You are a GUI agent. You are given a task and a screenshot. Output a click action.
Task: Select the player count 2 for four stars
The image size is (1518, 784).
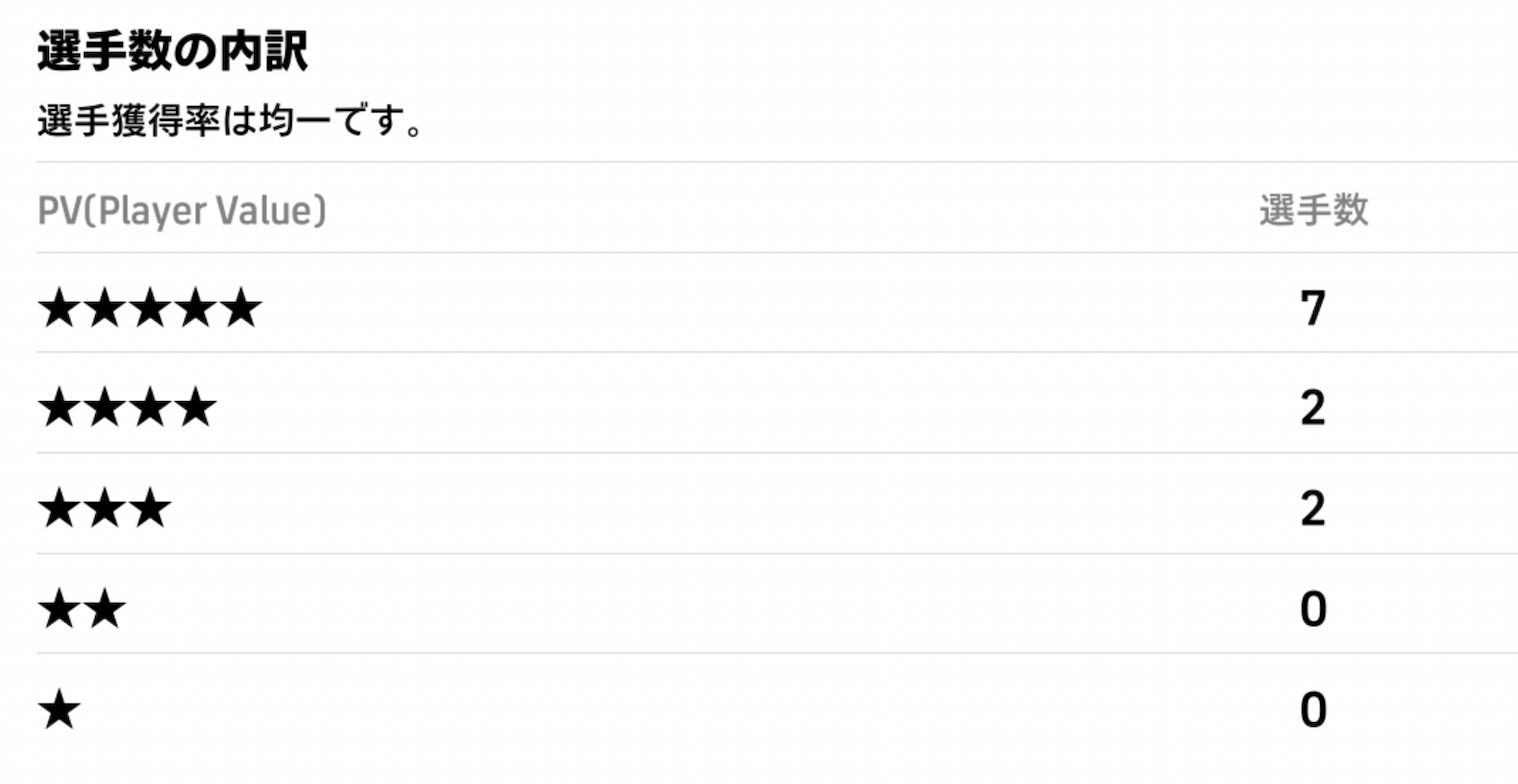(1313, 409)
